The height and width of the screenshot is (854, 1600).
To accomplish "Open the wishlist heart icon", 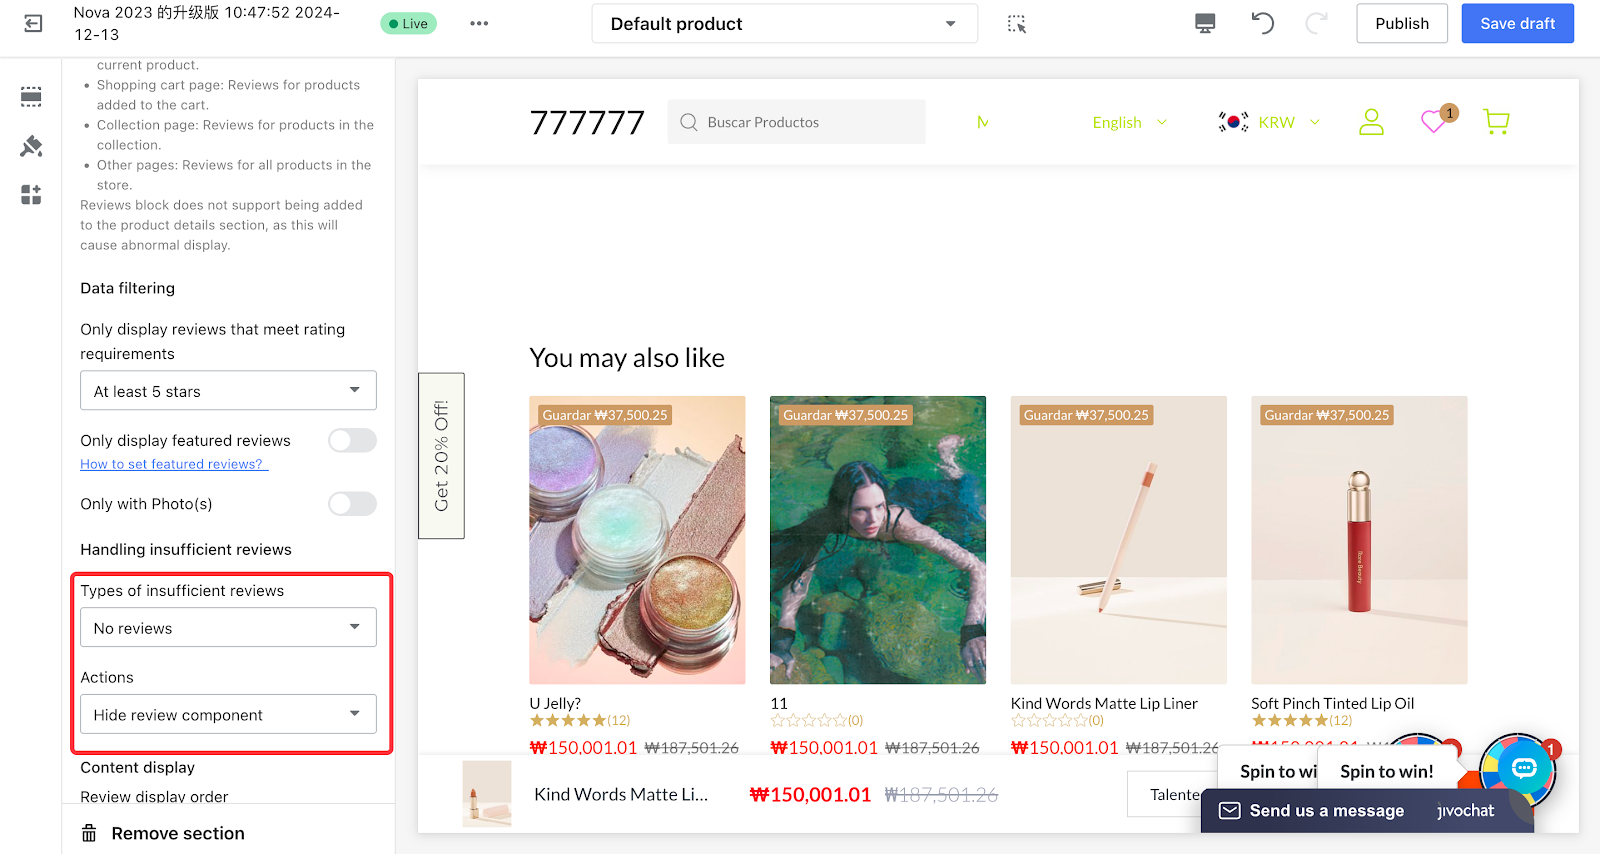I will point(1434,122).
